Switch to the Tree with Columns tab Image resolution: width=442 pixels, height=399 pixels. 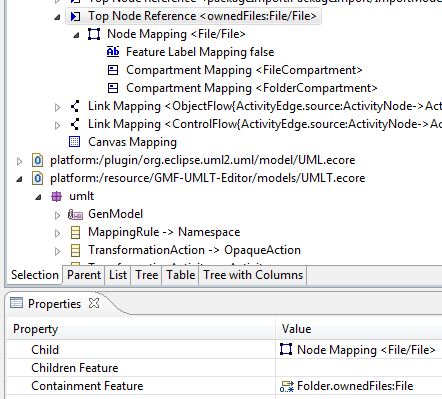(253, 275)
